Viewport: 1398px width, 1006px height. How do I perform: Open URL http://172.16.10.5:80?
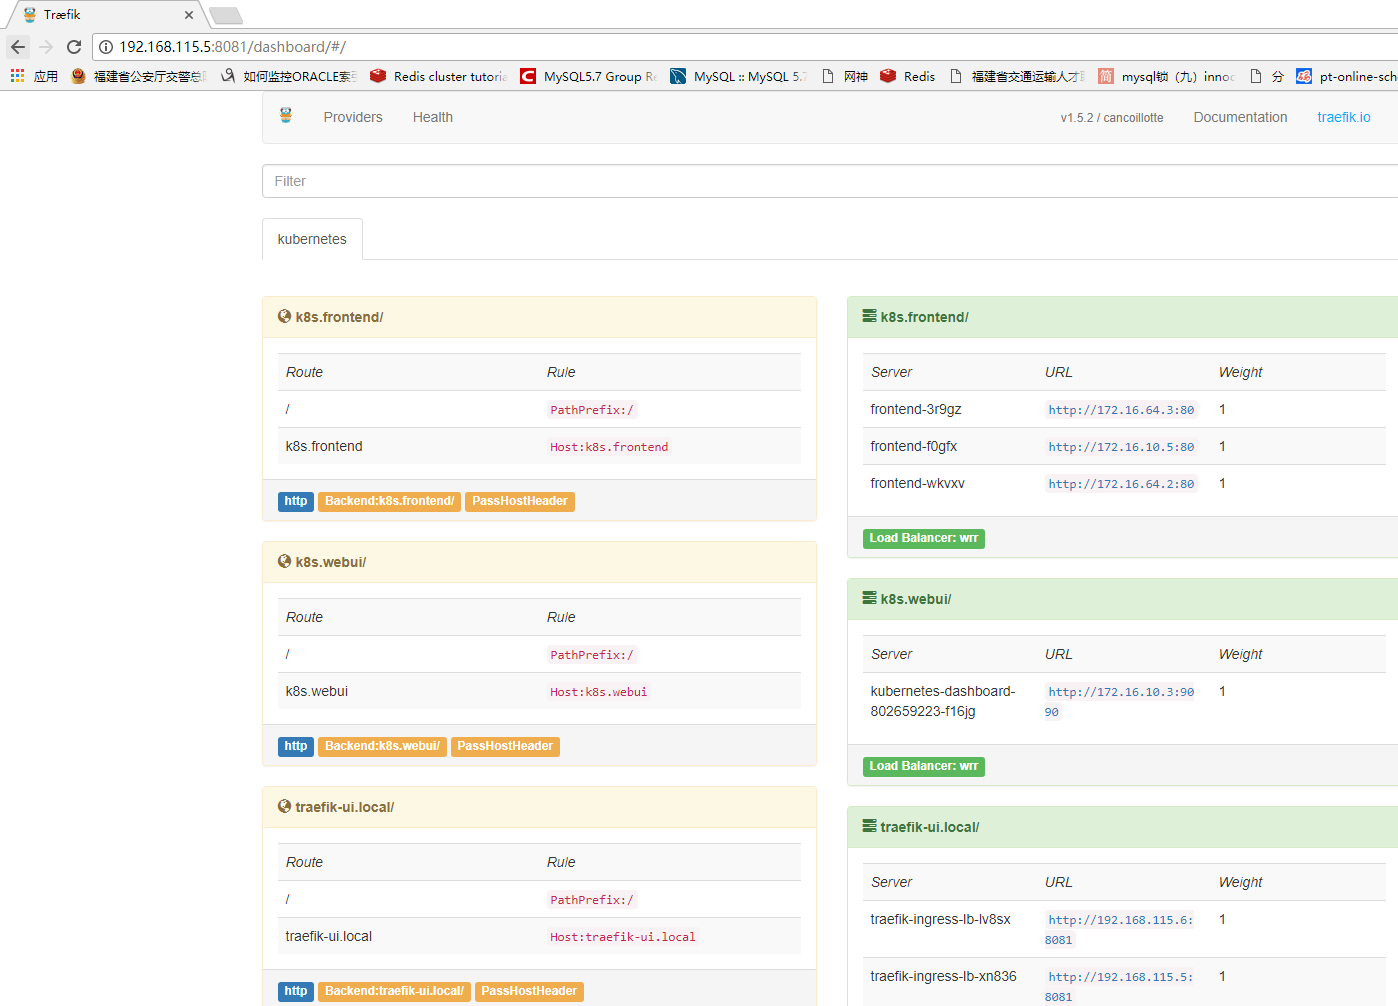pos(1121,447)
